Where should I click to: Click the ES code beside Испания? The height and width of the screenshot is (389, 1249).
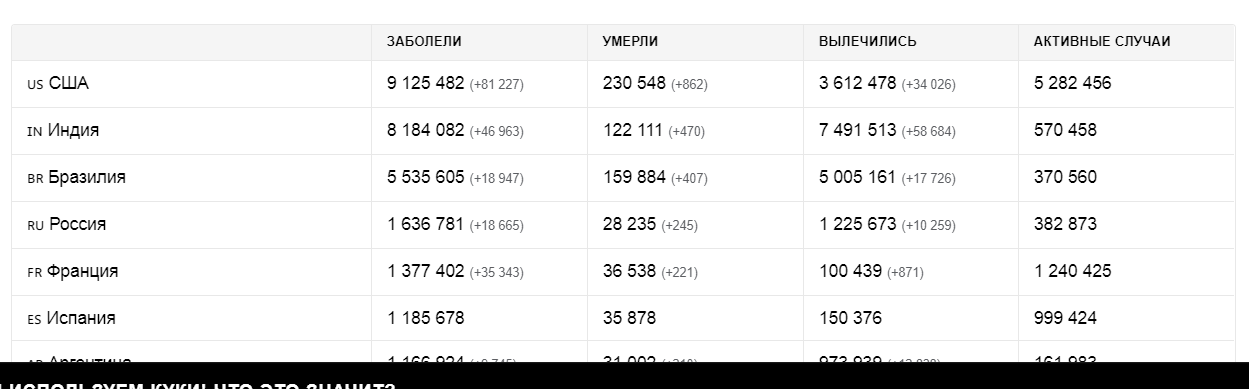pyautogui.click(x=35, y=320)
